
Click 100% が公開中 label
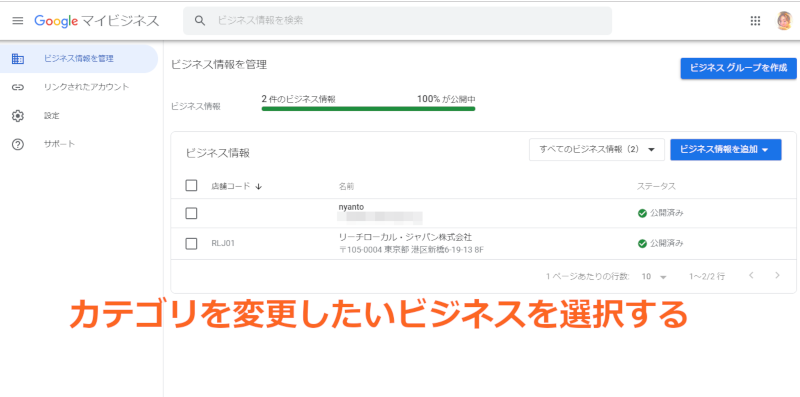[x=446, y=100]
